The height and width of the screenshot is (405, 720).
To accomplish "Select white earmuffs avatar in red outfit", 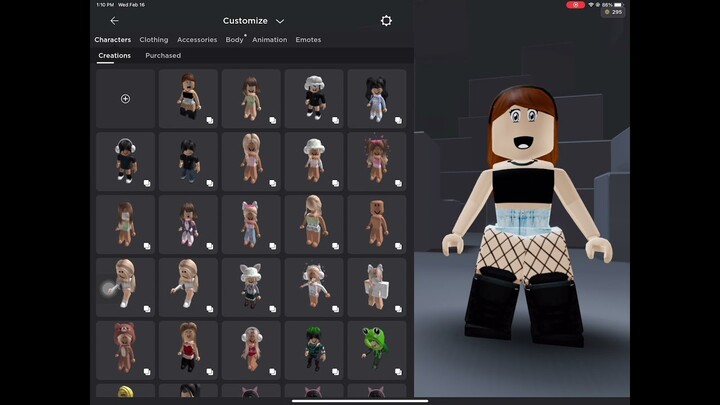I will pos(251,350).
